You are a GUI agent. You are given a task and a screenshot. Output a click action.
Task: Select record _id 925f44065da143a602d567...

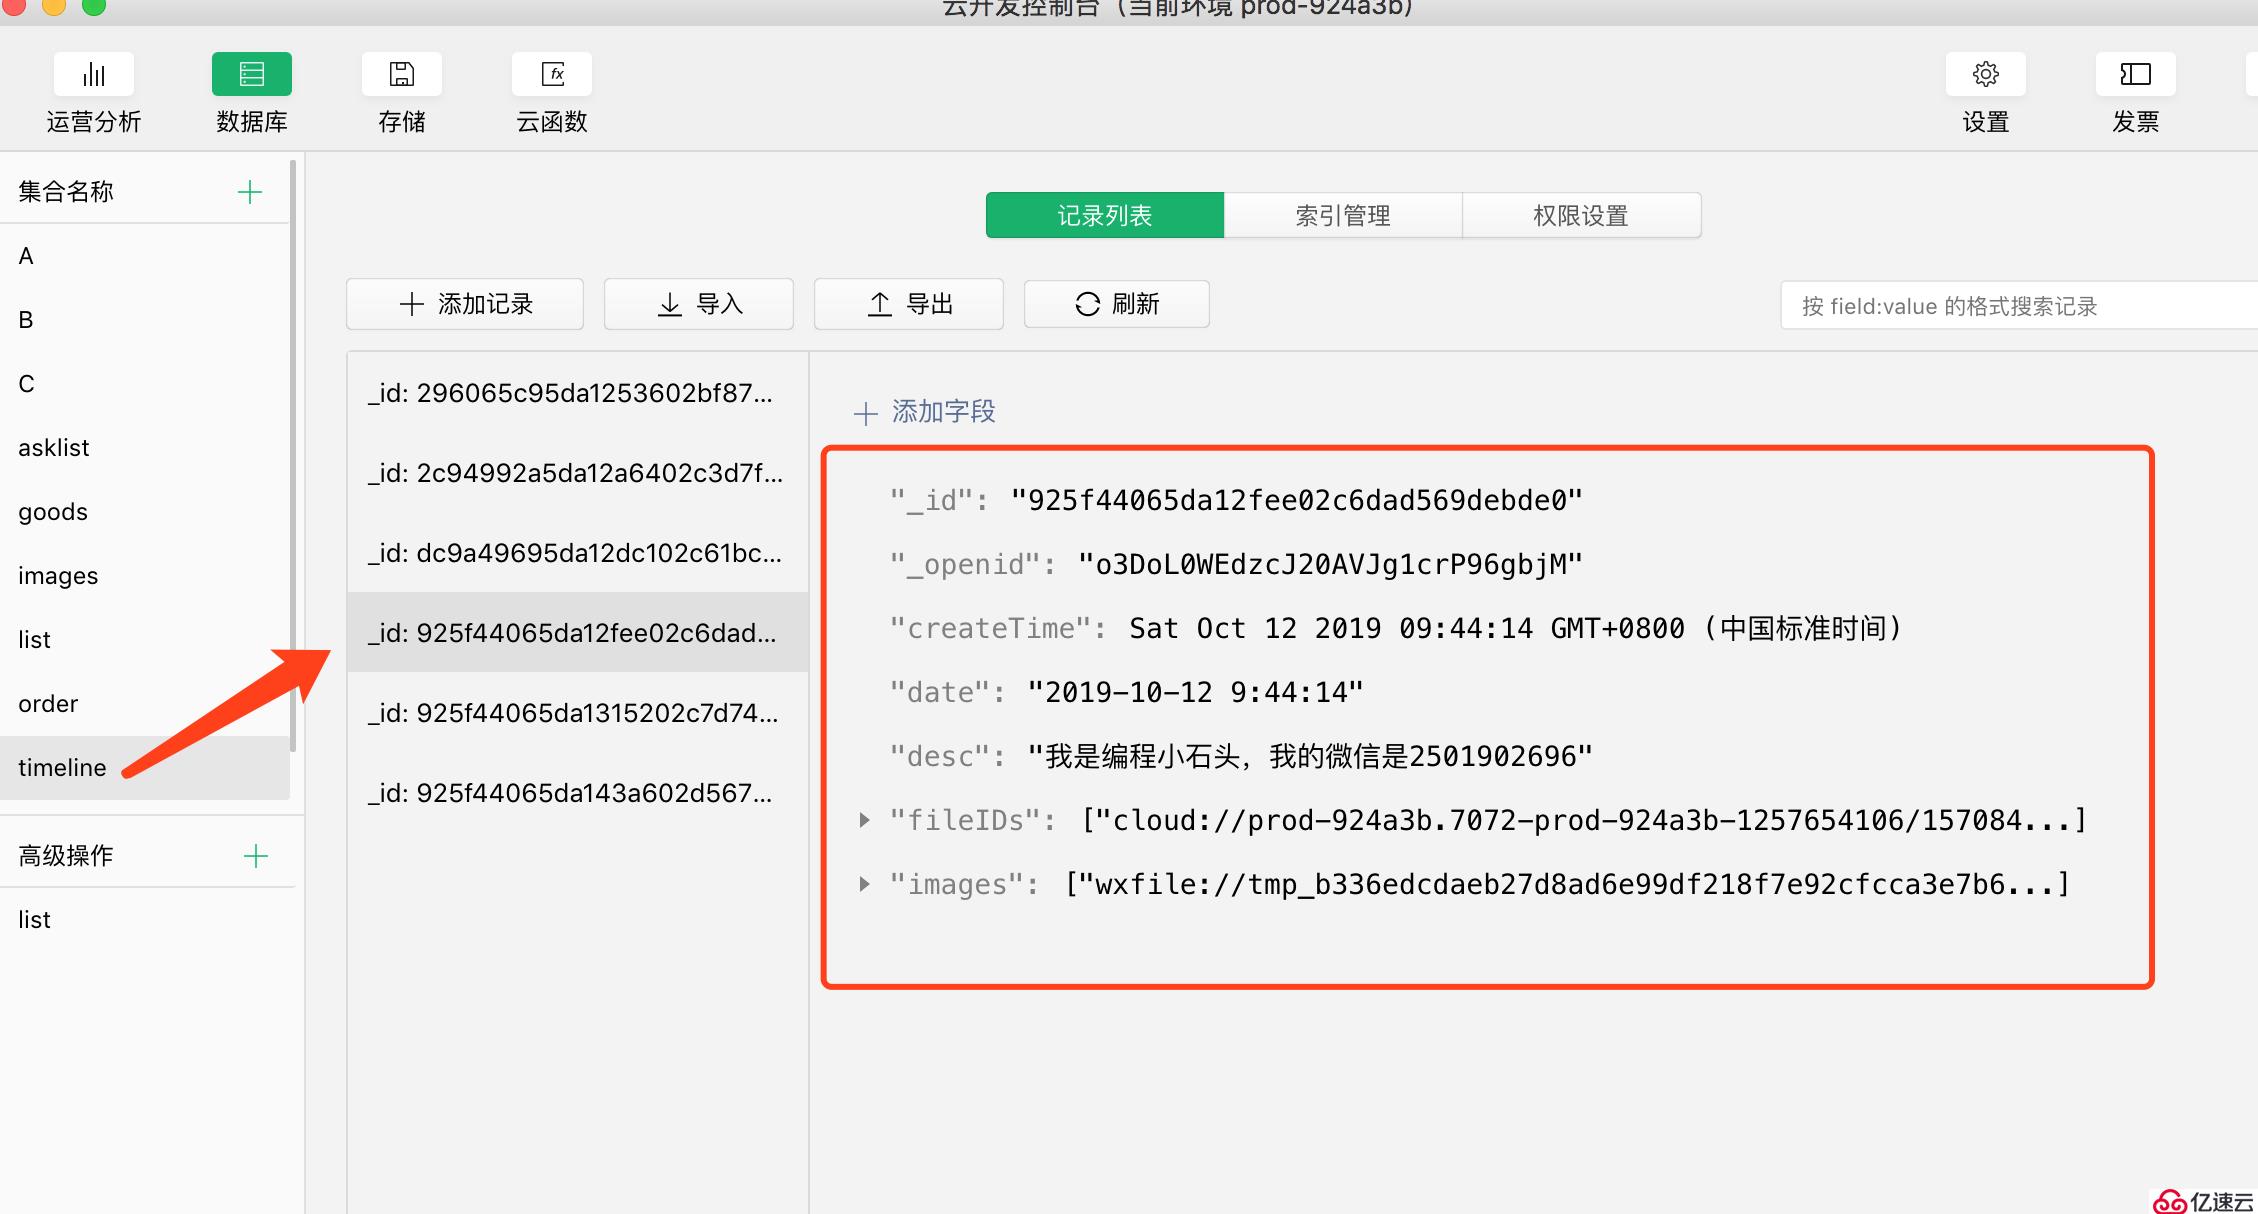click(x=578, y=793)
